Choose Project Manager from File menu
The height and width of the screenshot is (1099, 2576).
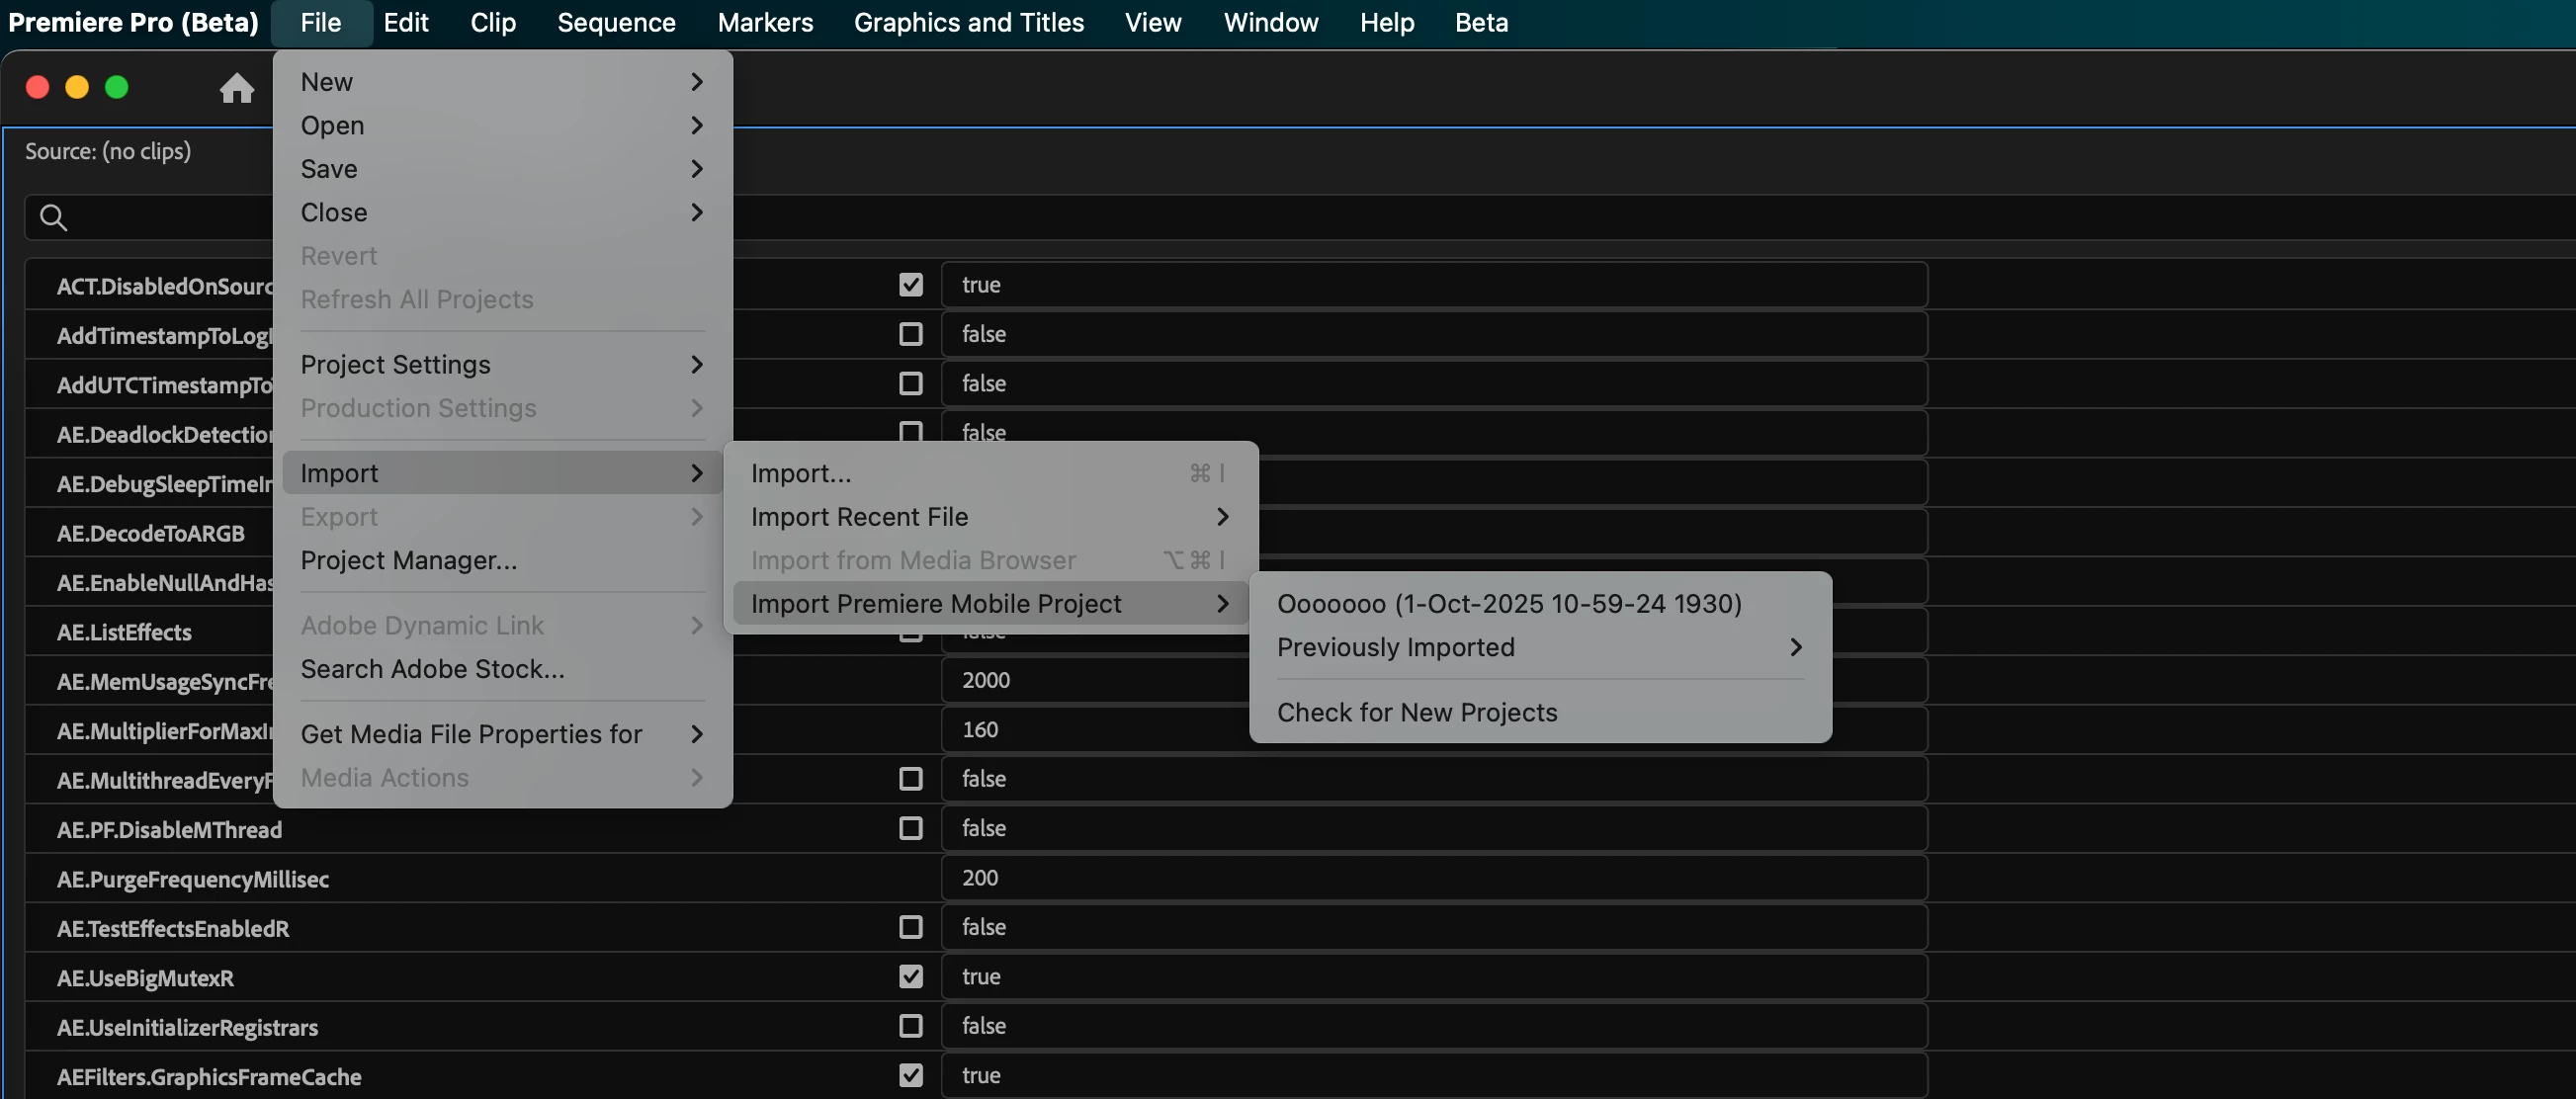click(x=408, y=560)
